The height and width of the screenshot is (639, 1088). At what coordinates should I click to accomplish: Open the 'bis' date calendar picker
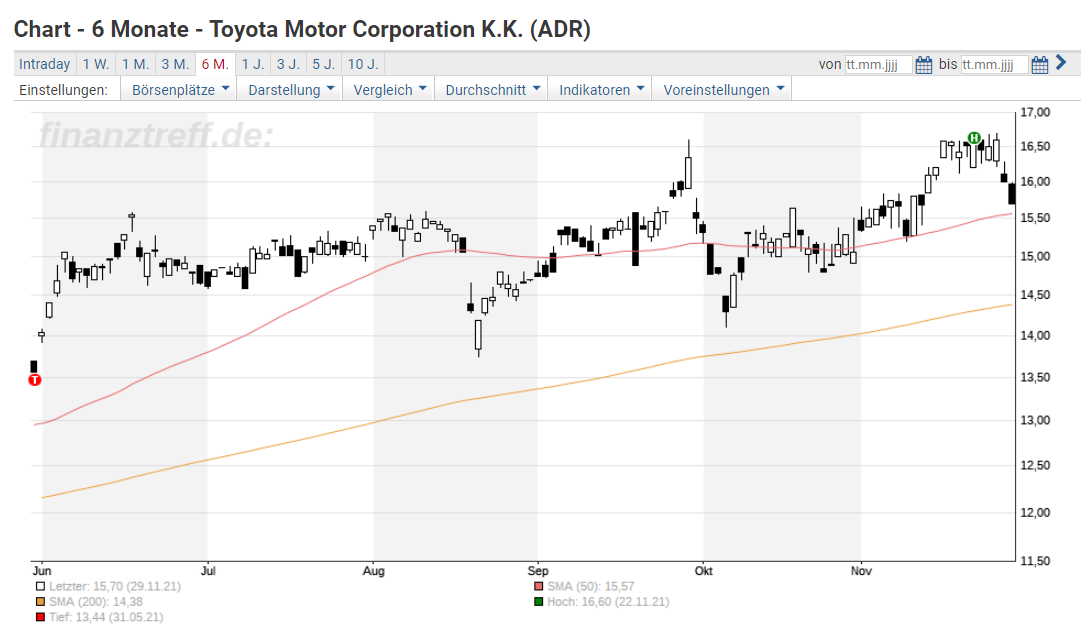click(x=1039, y=65)
